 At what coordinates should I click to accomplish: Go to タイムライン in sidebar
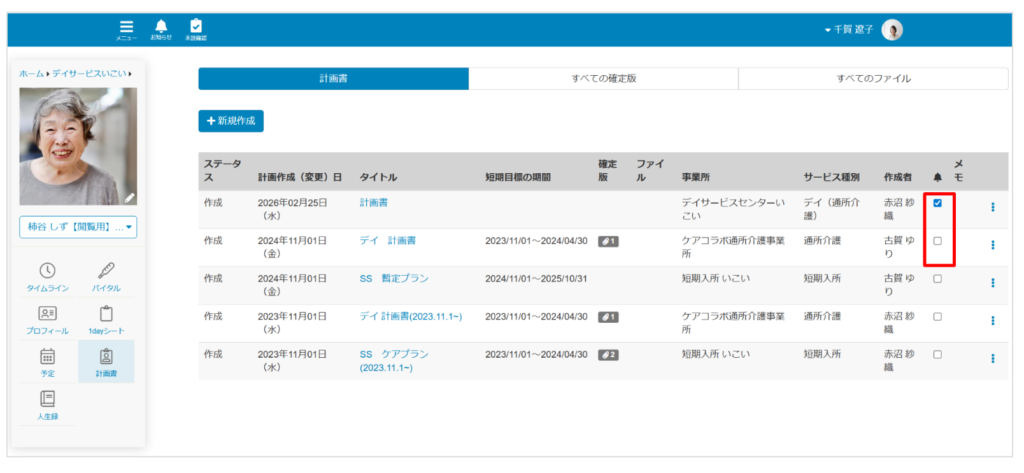48,277
